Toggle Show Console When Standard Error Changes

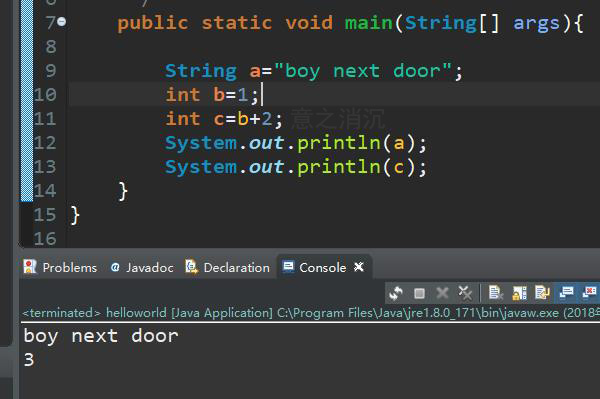[x=589, y=293]
